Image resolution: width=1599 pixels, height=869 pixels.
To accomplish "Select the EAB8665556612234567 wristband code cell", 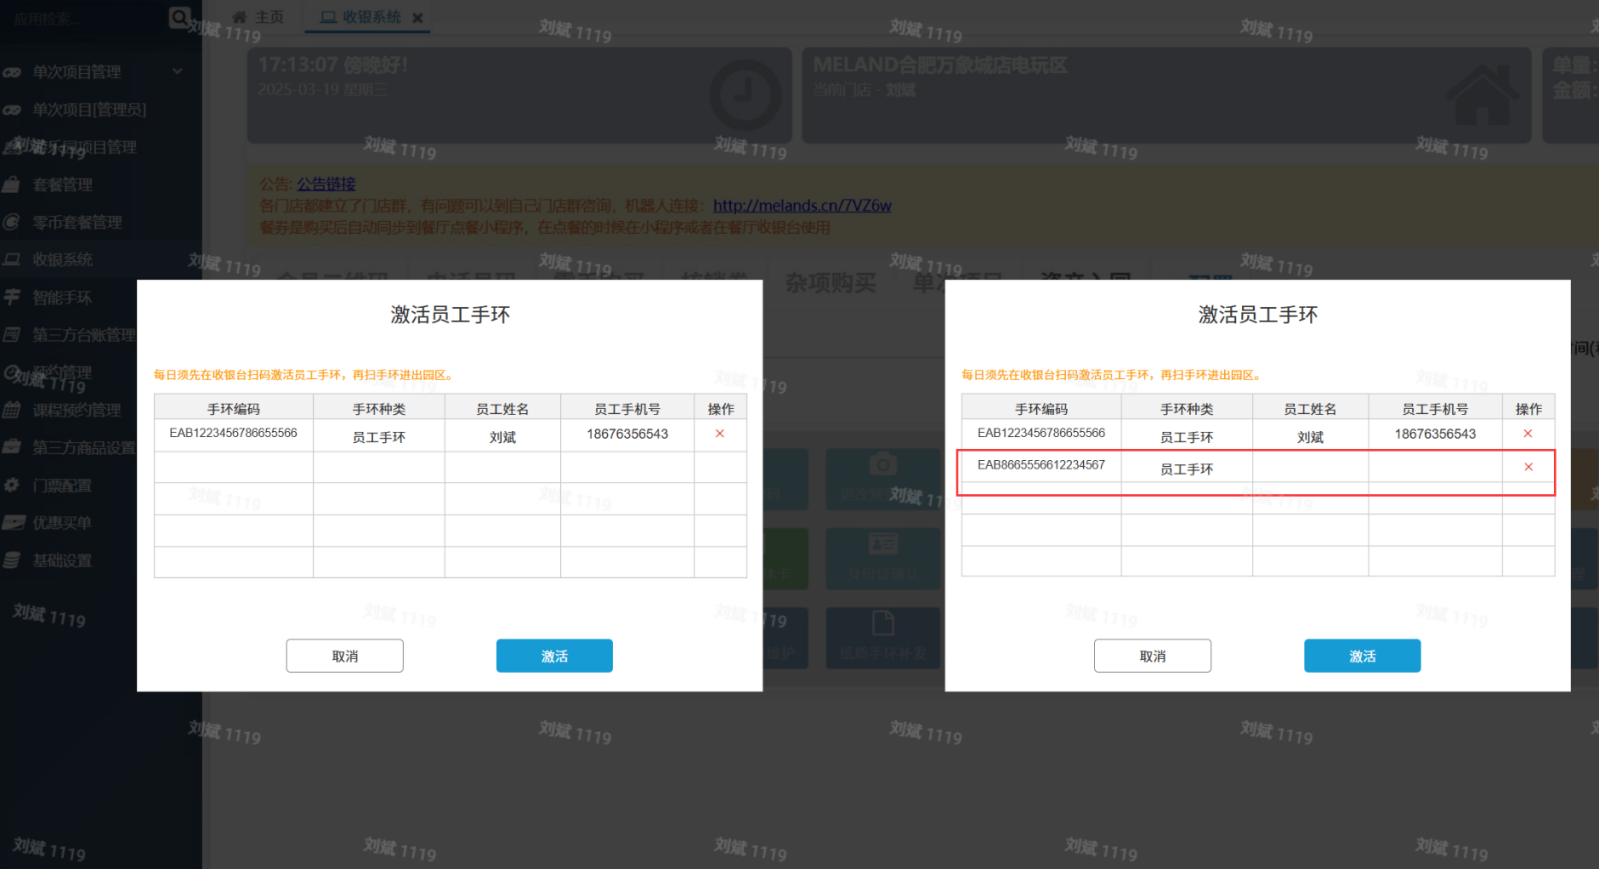I will [x=1041, y=465].
